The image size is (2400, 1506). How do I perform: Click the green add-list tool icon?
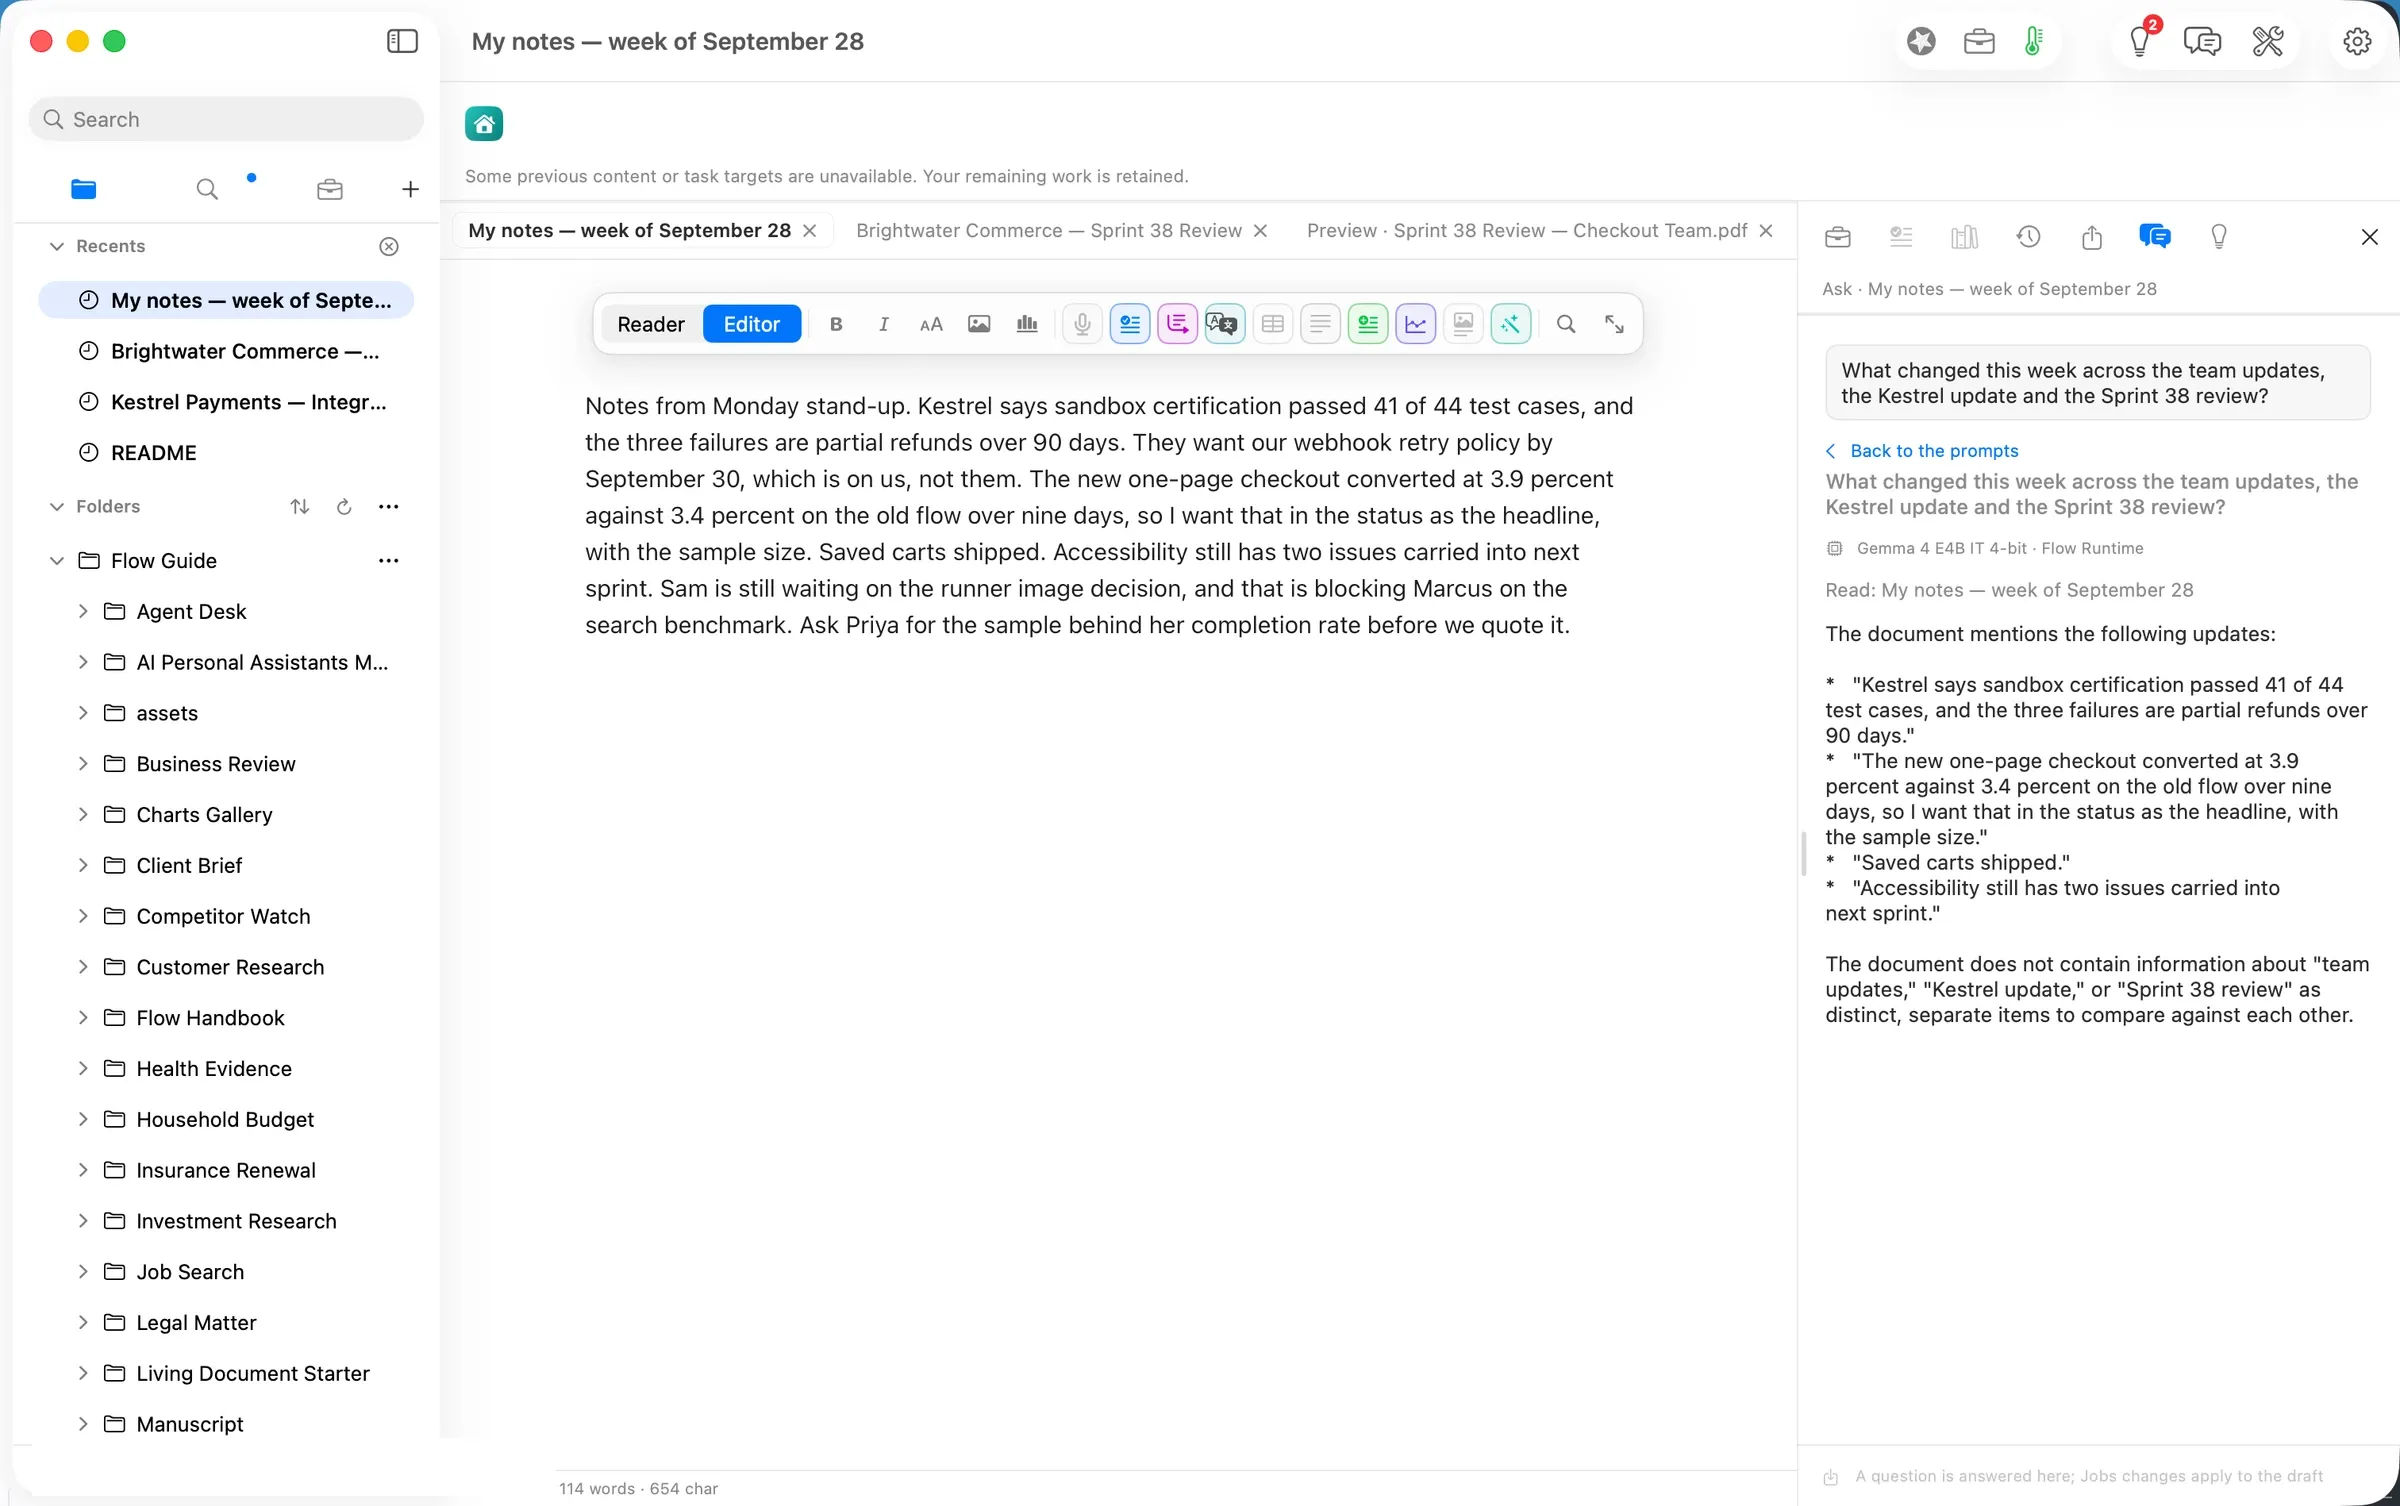point(1367,324)
